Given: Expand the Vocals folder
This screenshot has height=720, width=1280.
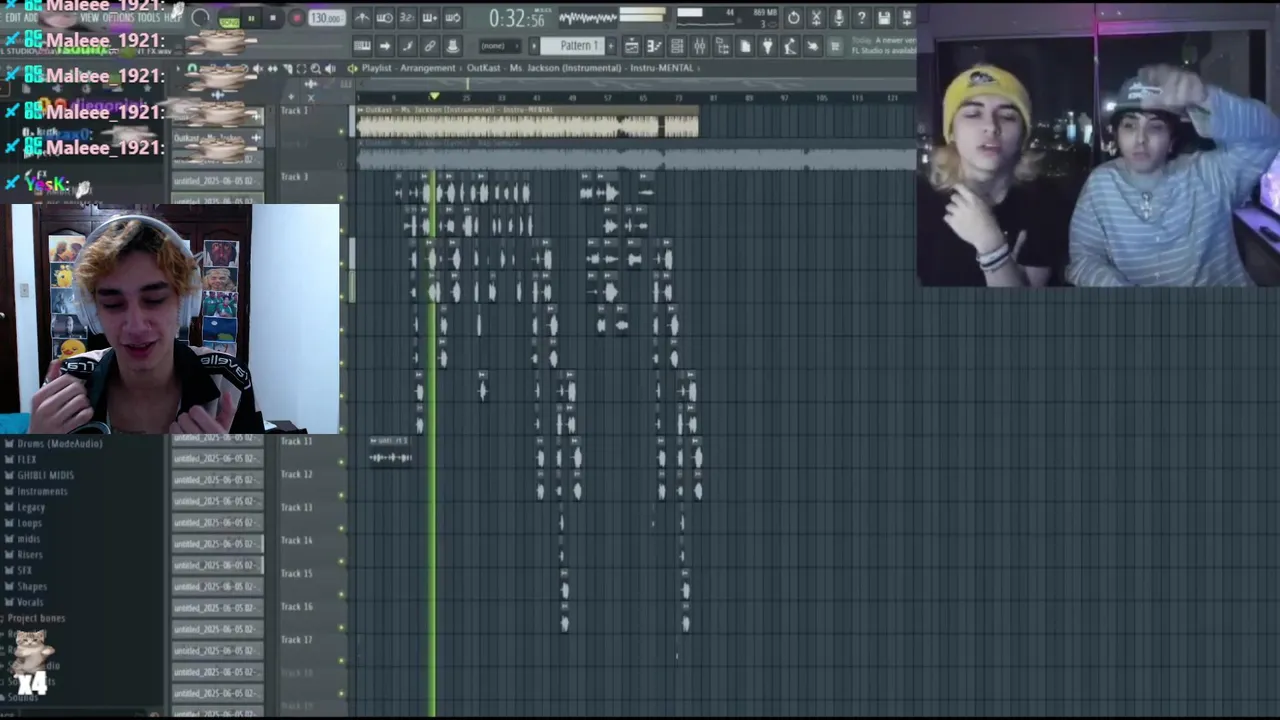Looking at the screenshot, I should click(x=31, y=602).
